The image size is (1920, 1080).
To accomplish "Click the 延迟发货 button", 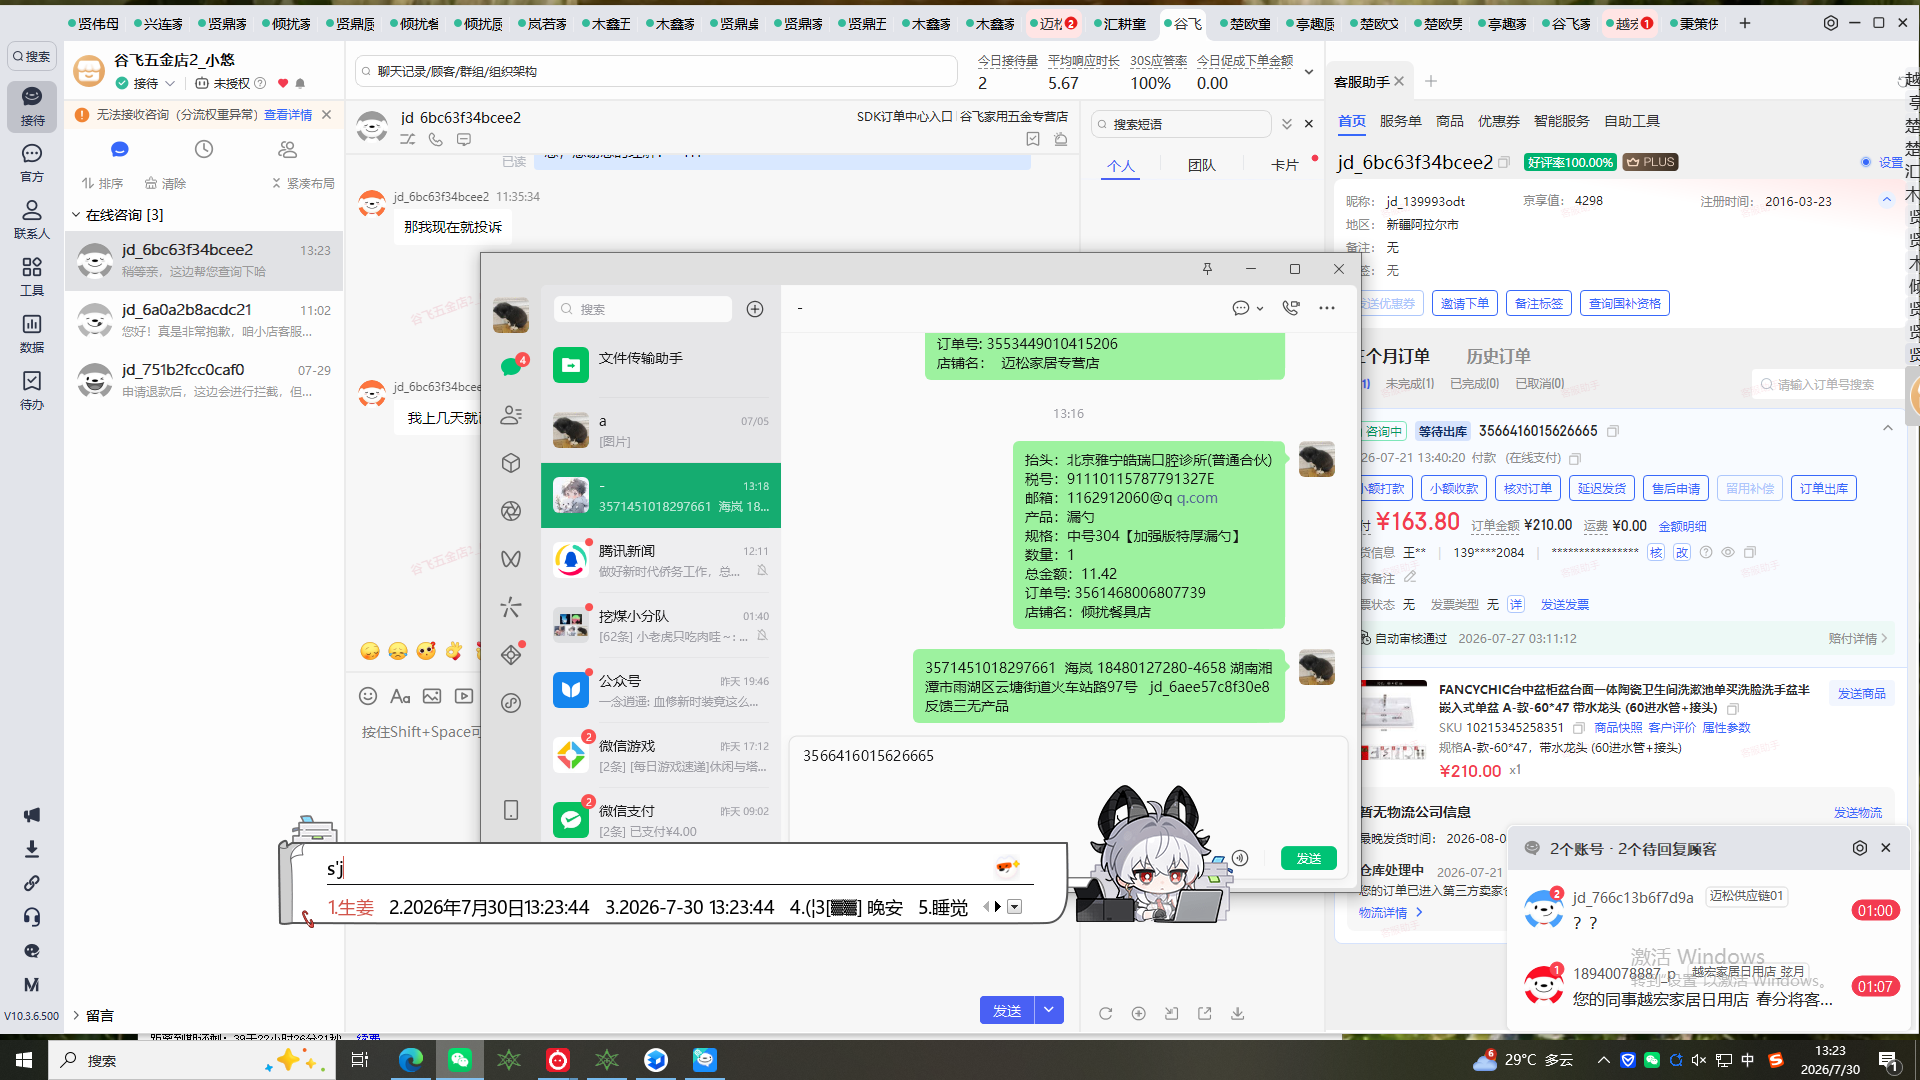I will pyautogui.click(x=1601, y=488).
